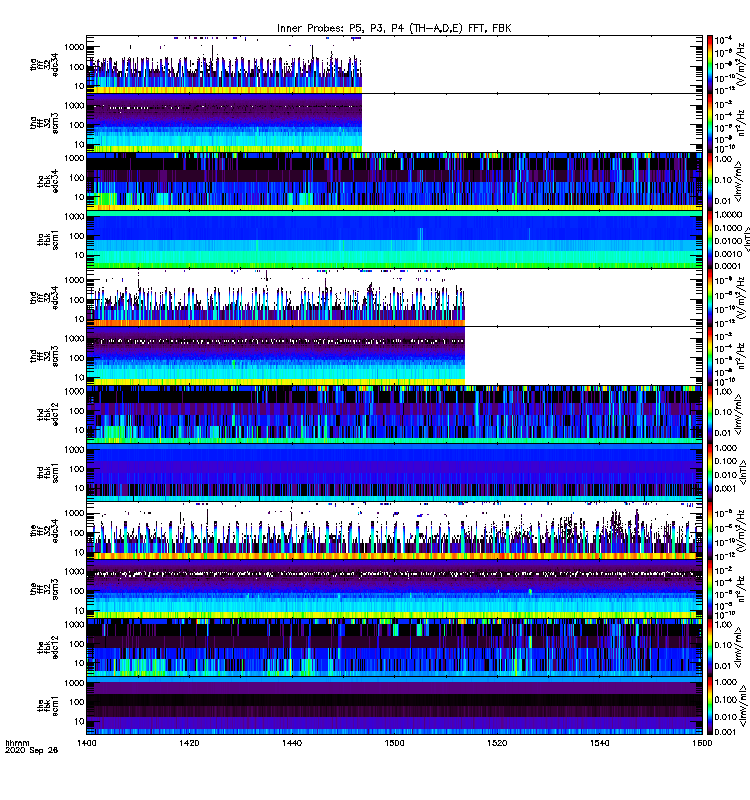Click inside the tha fbk scm1 spectrogram panel

(394, 239)
